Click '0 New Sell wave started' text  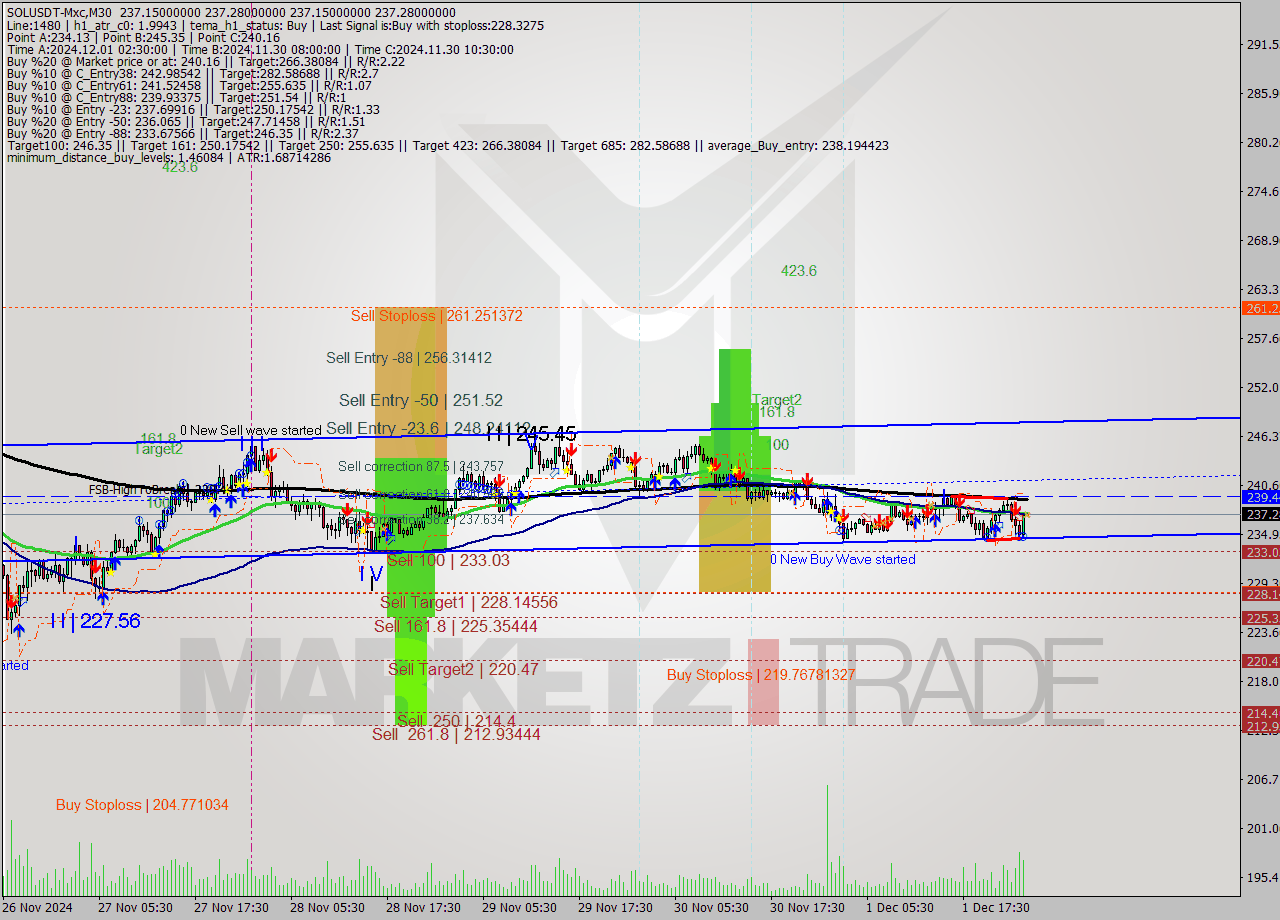pos(250,430)
